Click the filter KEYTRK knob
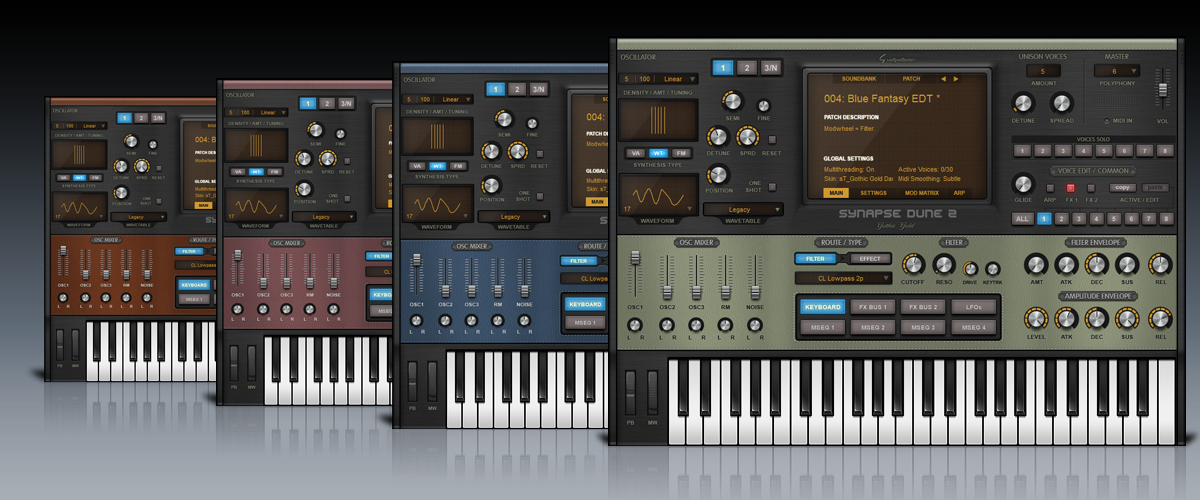This screenshot has height=500, width=1200. coord(992,267)
